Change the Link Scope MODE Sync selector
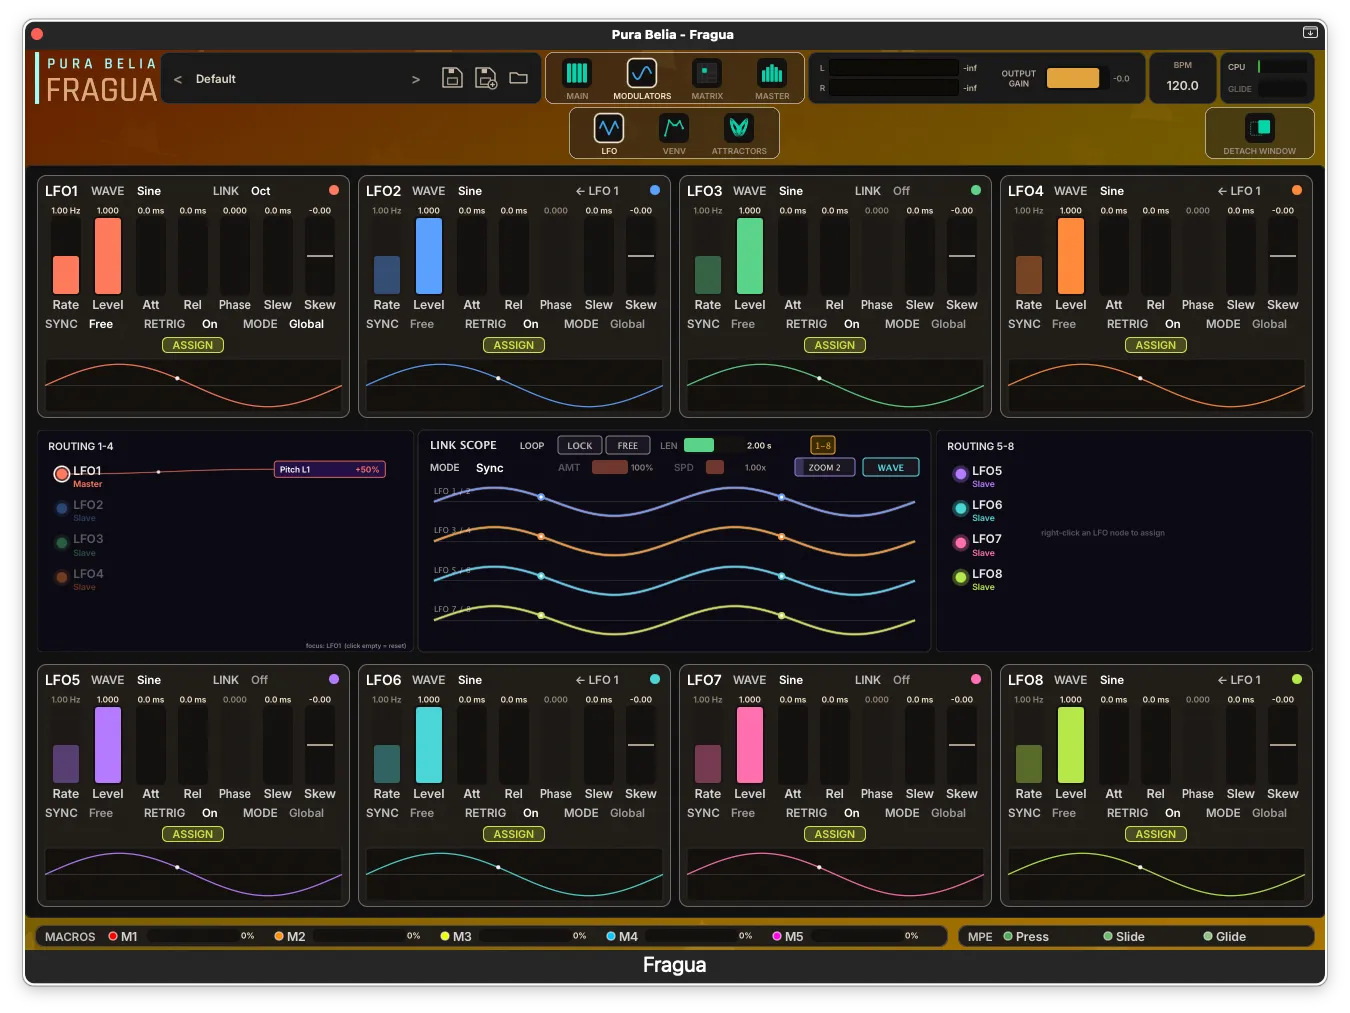 (x=490, y=468)
